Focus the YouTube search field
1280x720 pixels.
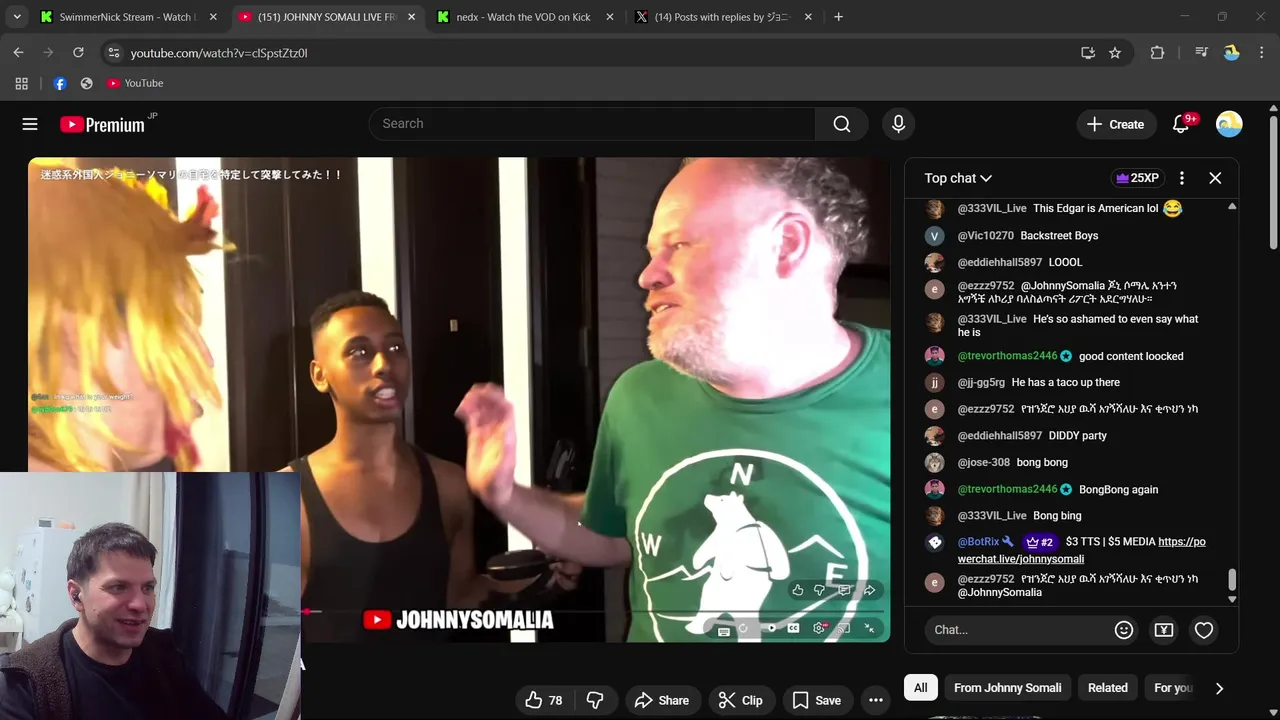[592, 124]
